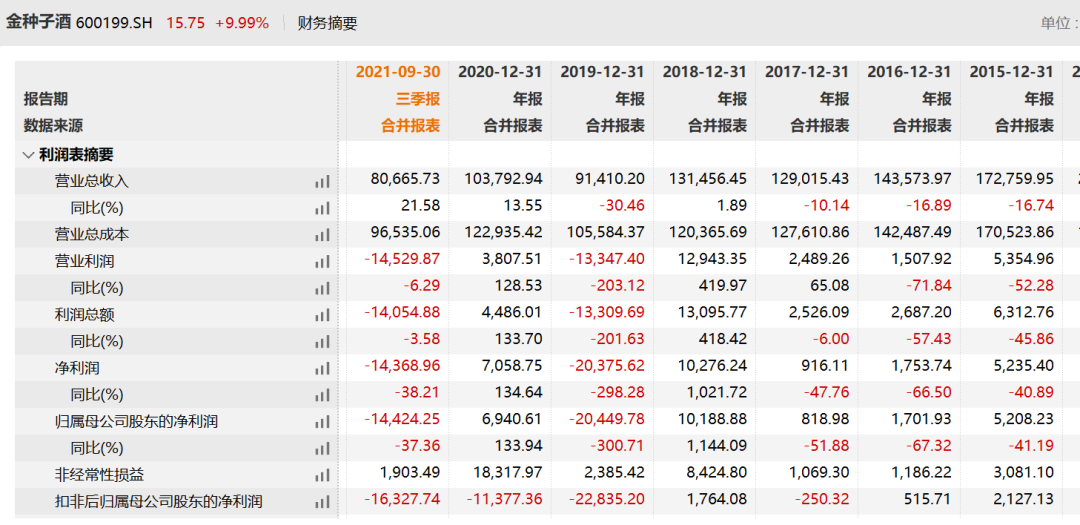Viewport: 1080px width, 525px height.
Task: Click the orange 合并报表 label
Action: [410, 126]
